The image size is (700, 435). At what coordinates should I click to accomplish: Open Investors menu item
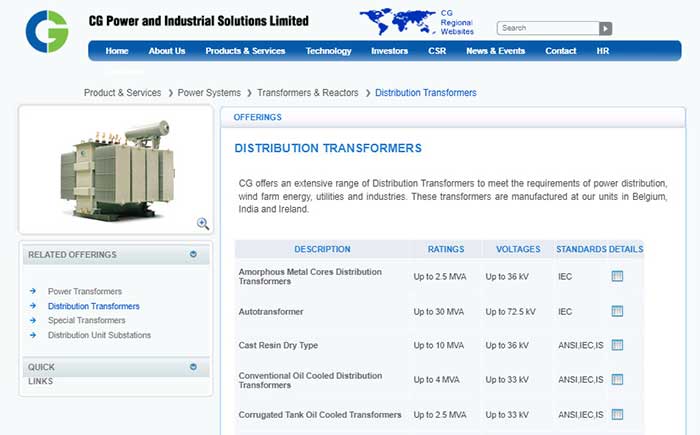pyautogui.click(x=390, y=51)
